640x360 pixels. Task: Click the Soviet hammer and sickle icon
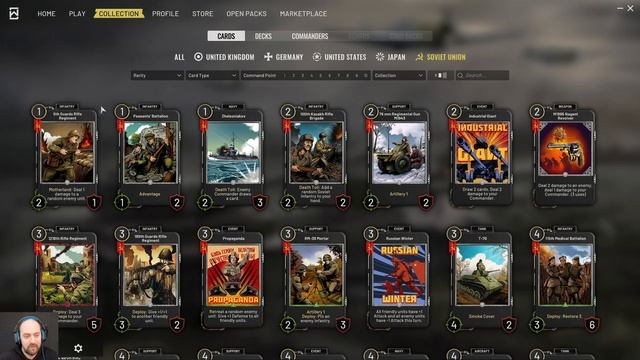tap(419, 57)
